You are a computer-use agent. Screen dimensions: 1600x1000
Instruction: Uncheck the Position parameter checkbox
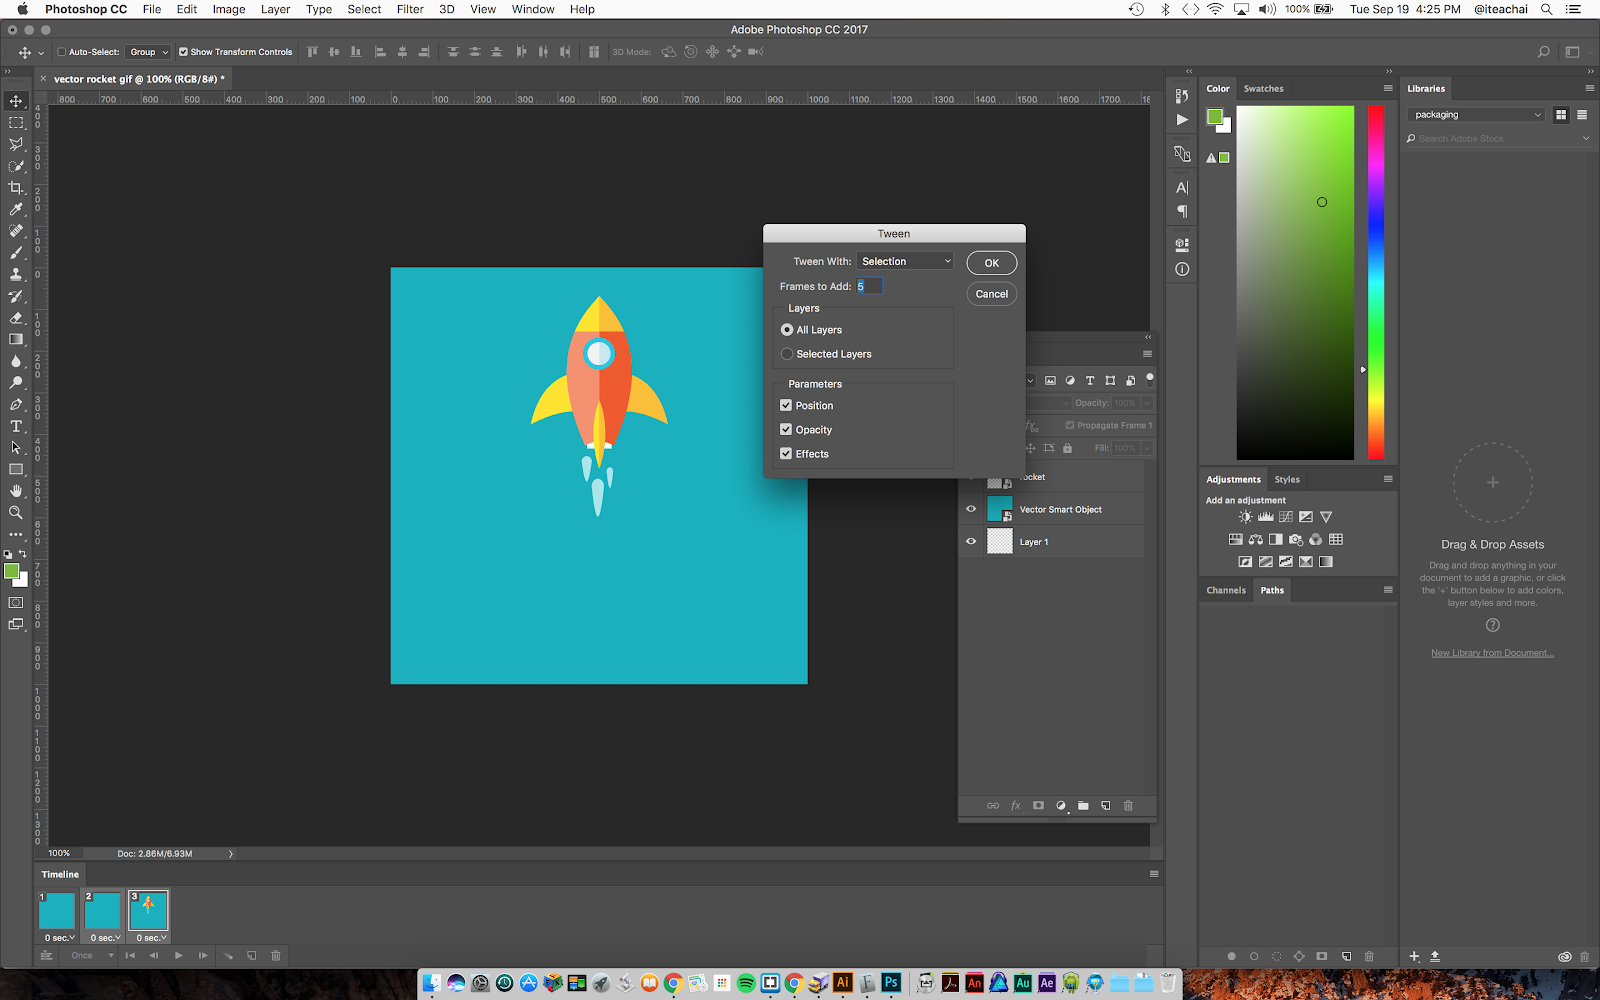coord(786,406)
